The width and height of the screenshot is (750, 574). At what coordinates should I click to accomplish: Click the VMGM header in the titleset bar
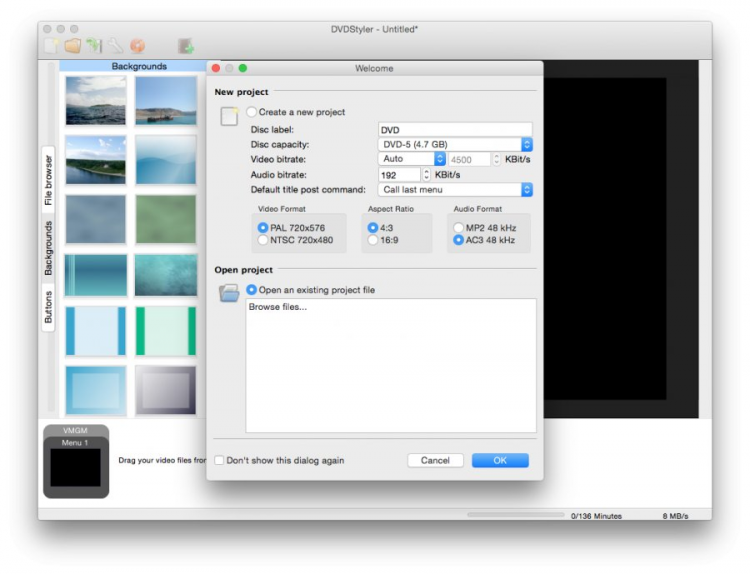(x=76, y=430)
